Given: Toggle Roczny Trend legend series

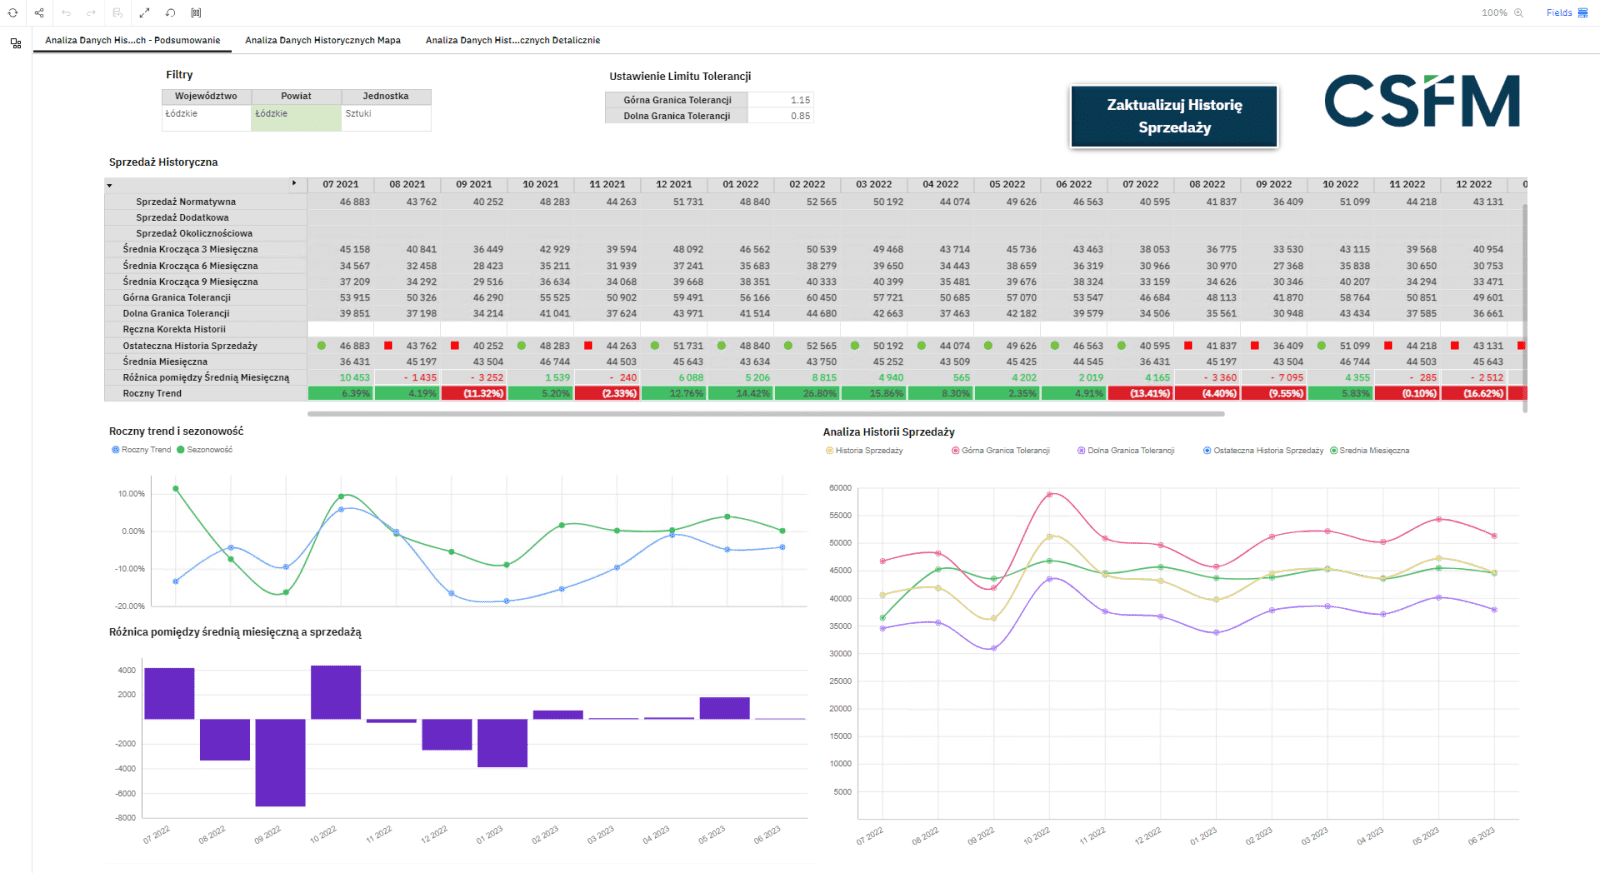Looking at the screenshot, I should coord(141,450).
